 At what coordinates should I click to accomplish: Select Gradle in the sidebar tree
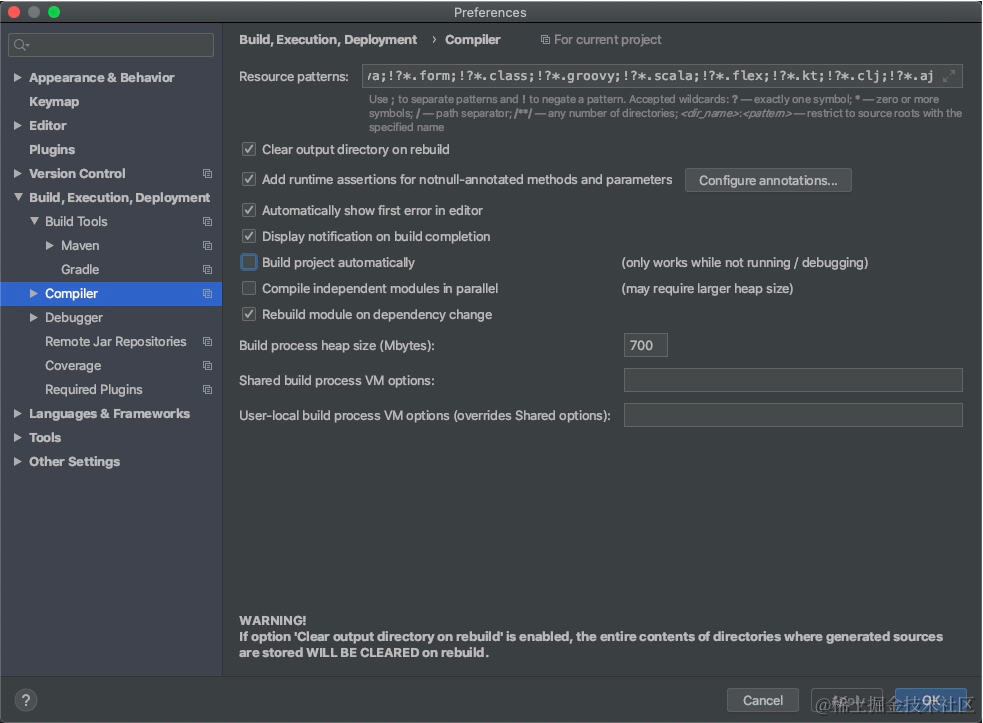click(80, 269)
